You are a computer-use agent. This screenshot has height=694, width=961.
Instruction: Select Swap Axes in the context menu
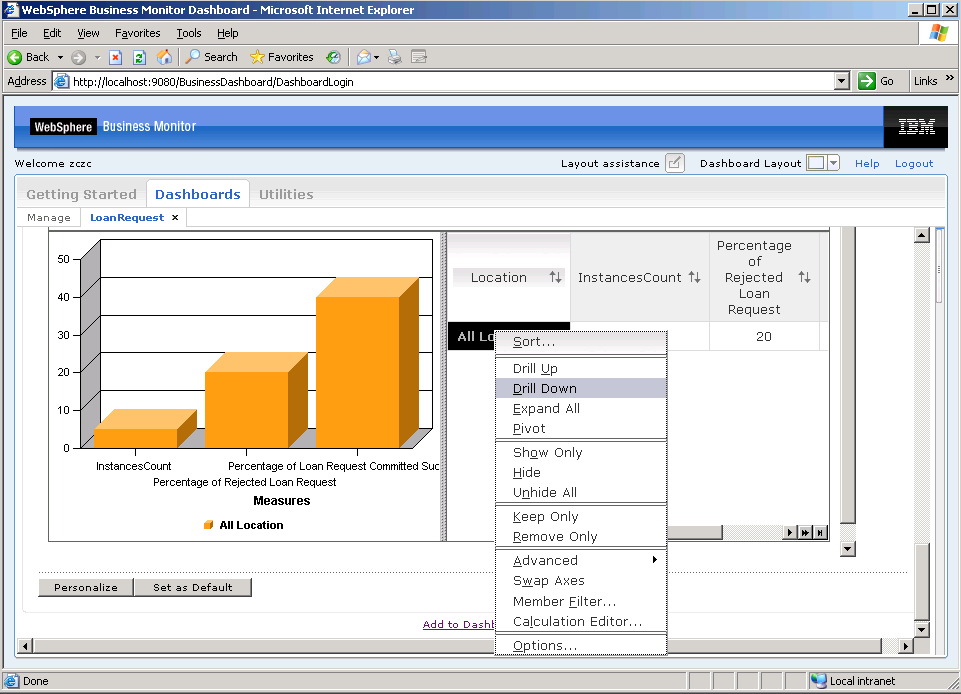click(x=580, y=581)
